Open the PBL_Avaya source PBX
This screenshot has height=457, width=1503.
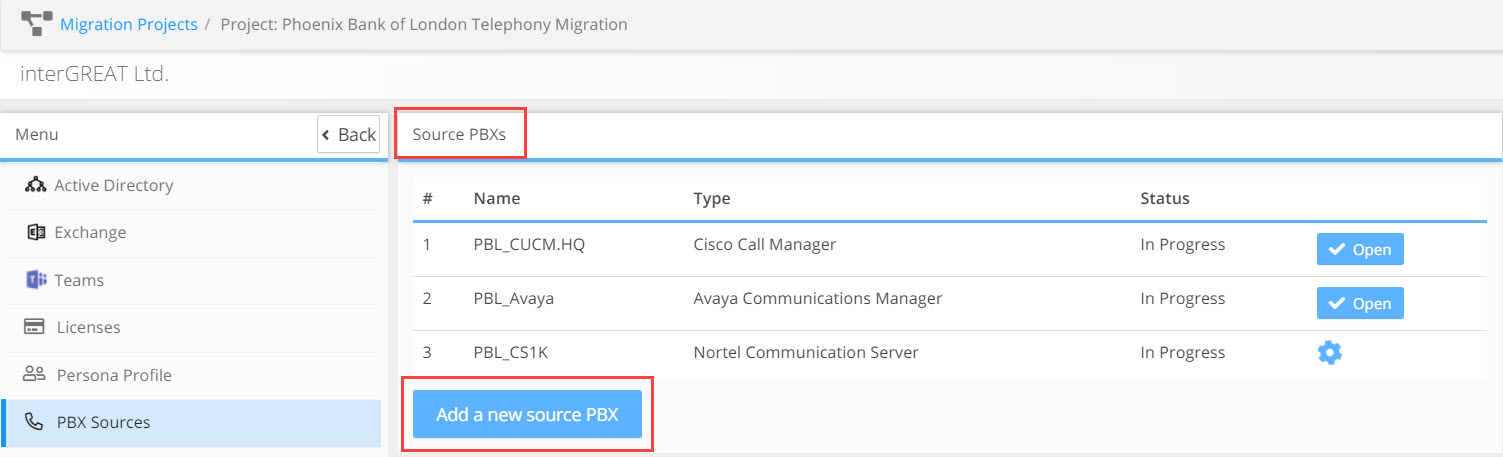pyautogui.click(x=1360, y=303)
